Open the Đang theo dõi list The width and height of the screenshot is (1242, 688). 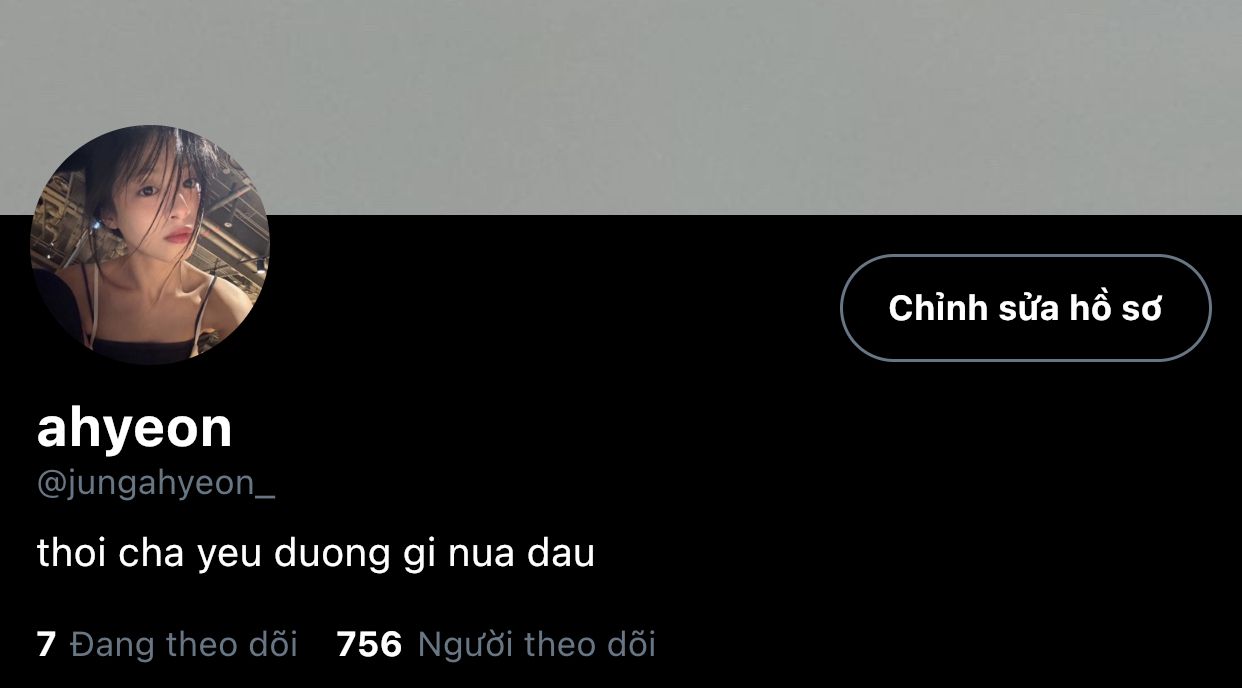tap(184, 644)
